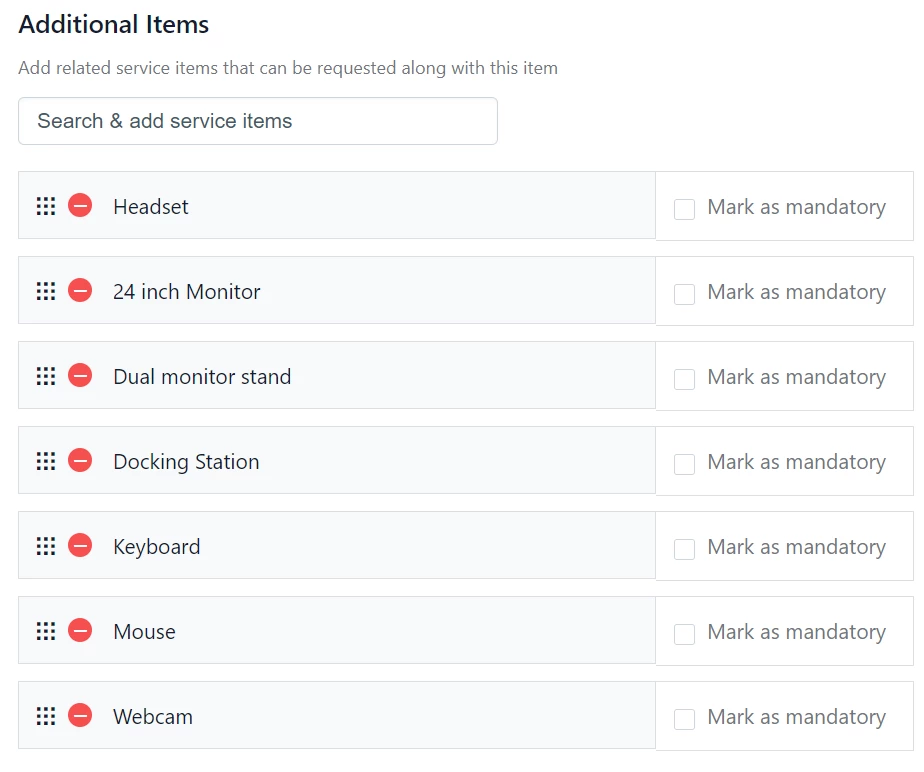Focus the Search & add service items field
Viewport: 924px width, 772px height.
coord(258,121)
